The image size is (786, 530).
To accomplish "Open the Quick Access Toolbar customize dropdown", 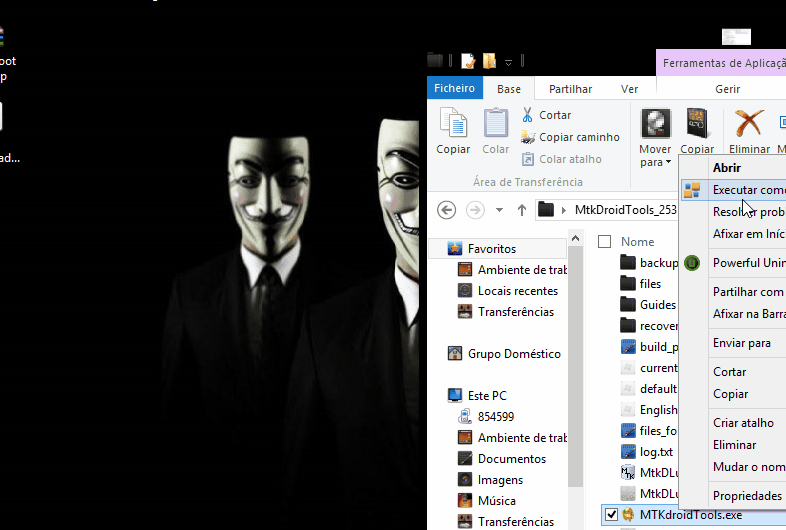I will click(509, 62).
